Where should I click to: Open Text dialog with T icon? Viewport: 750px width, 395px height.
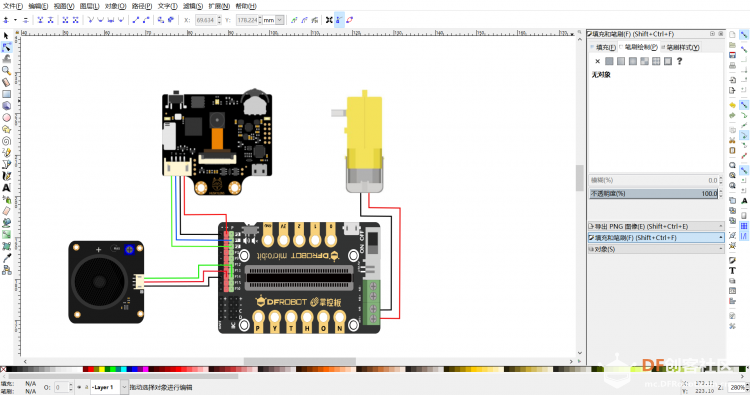coord(732,270)
